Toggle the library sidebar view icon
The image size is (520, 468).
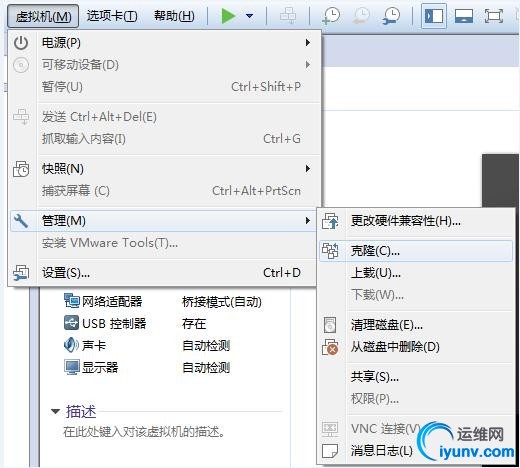pos(434,16)
